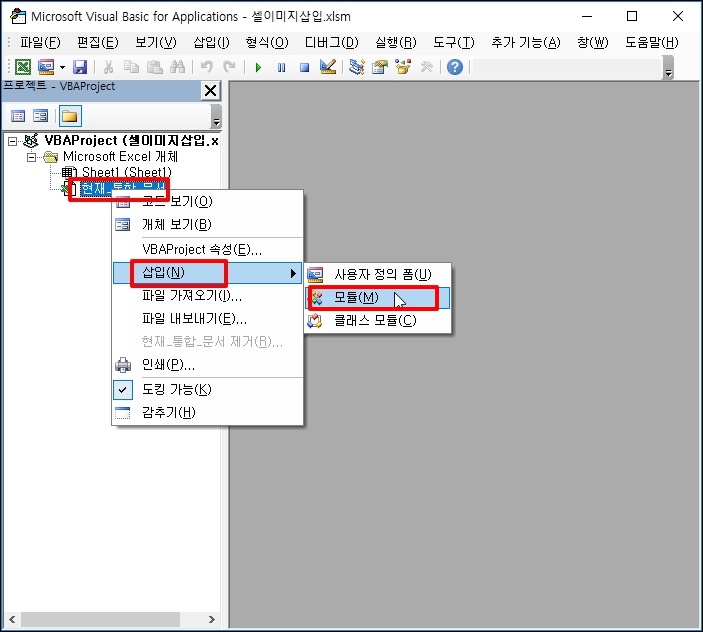
Task: Open Project Explorer toolbar icon
Action: pyautogui.click(x=357, y=67)
